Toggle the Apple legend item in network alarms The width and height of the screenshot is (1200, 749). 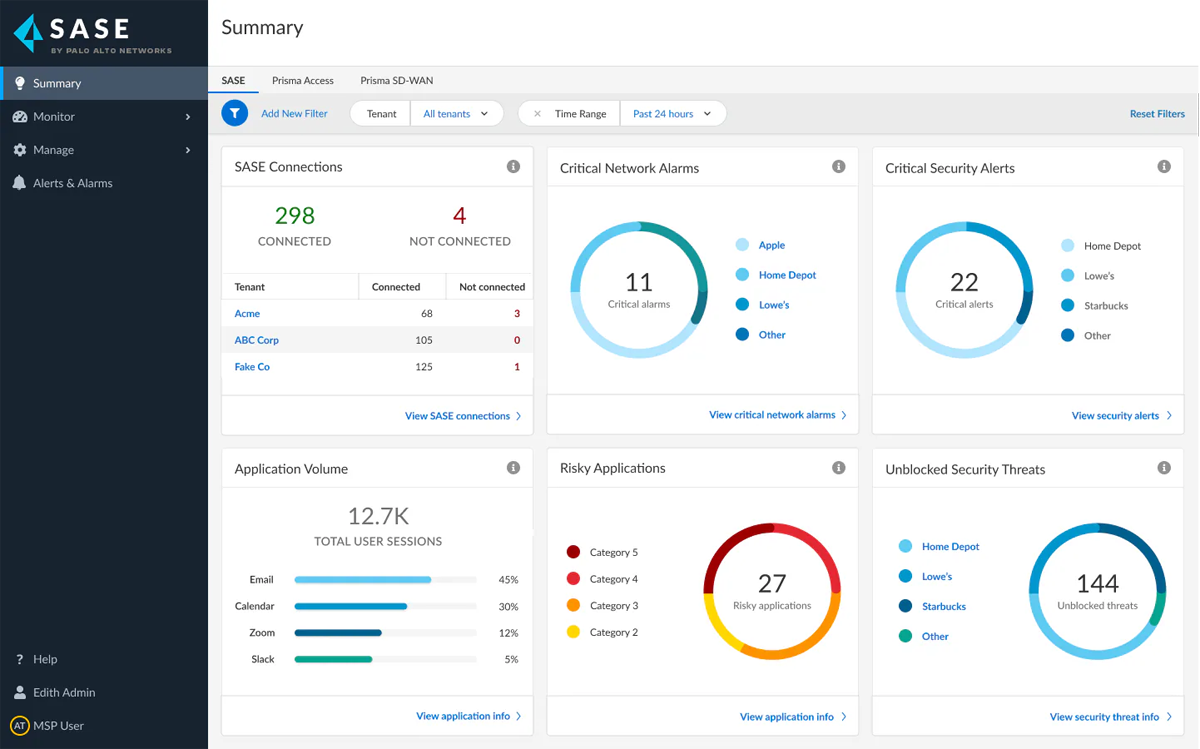[772, 245]
